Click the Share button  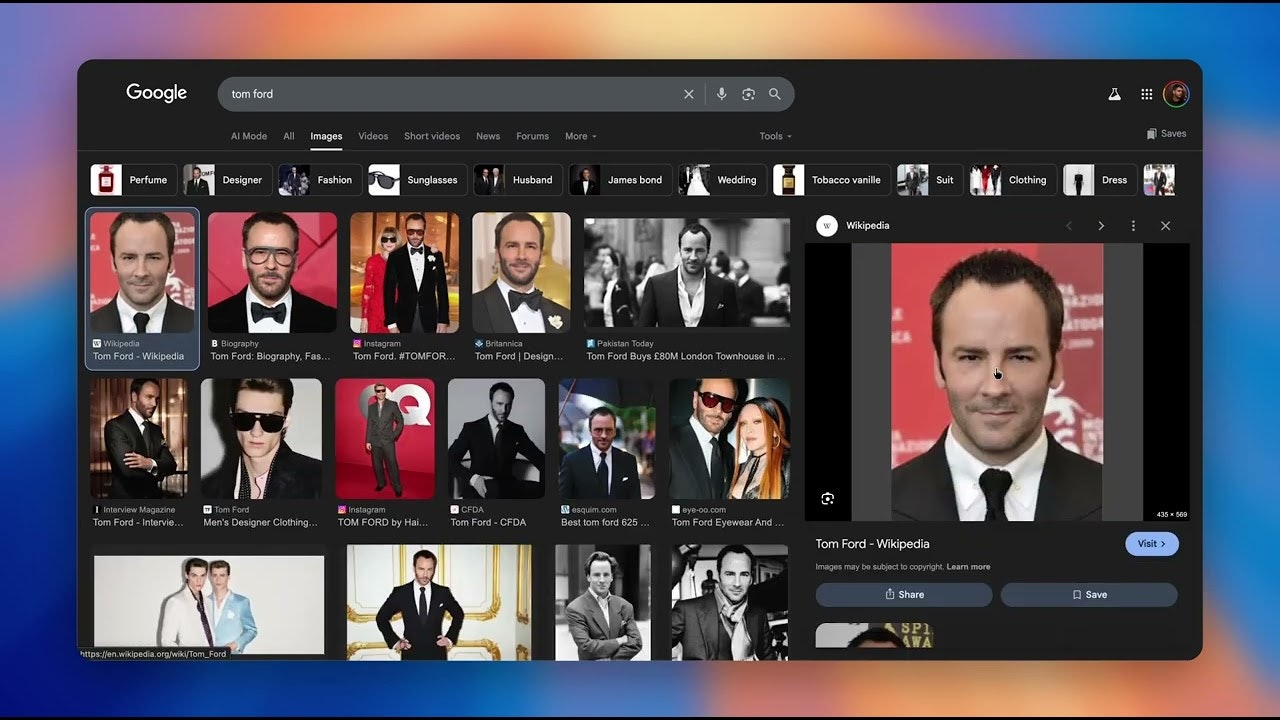(904, 594)
